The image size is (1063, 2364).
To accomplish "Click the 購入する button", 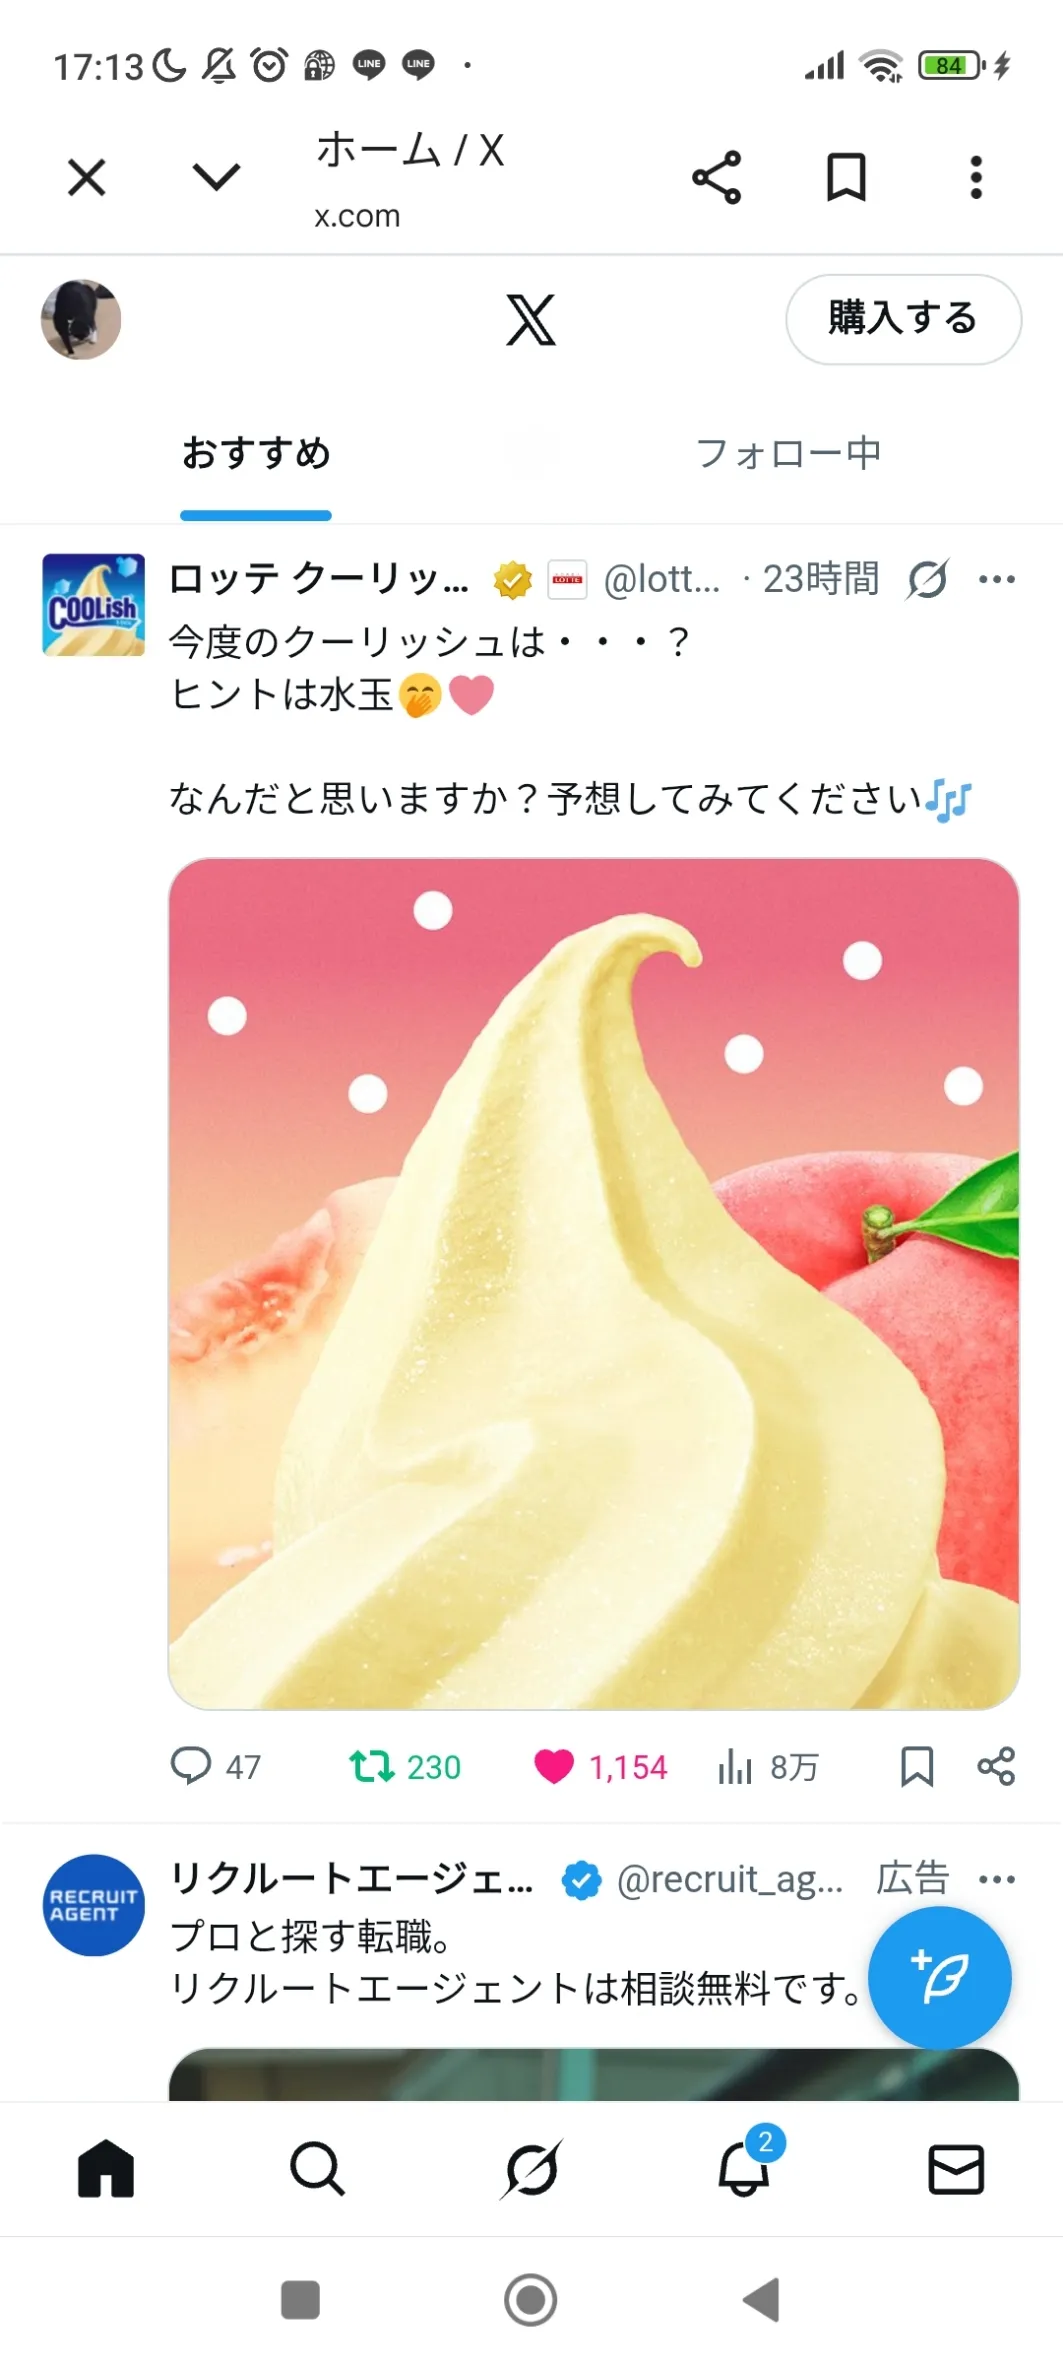I will pos(904,319).
